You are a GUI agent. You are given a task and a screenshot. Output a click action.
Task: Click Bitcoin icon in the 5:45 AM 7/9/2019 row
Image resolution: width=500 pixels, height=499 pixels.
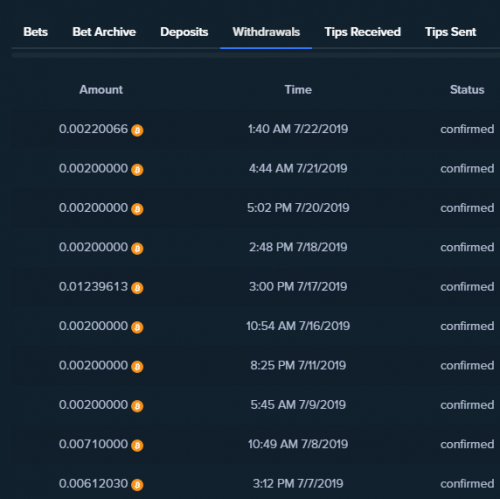(x=137, y=406)
